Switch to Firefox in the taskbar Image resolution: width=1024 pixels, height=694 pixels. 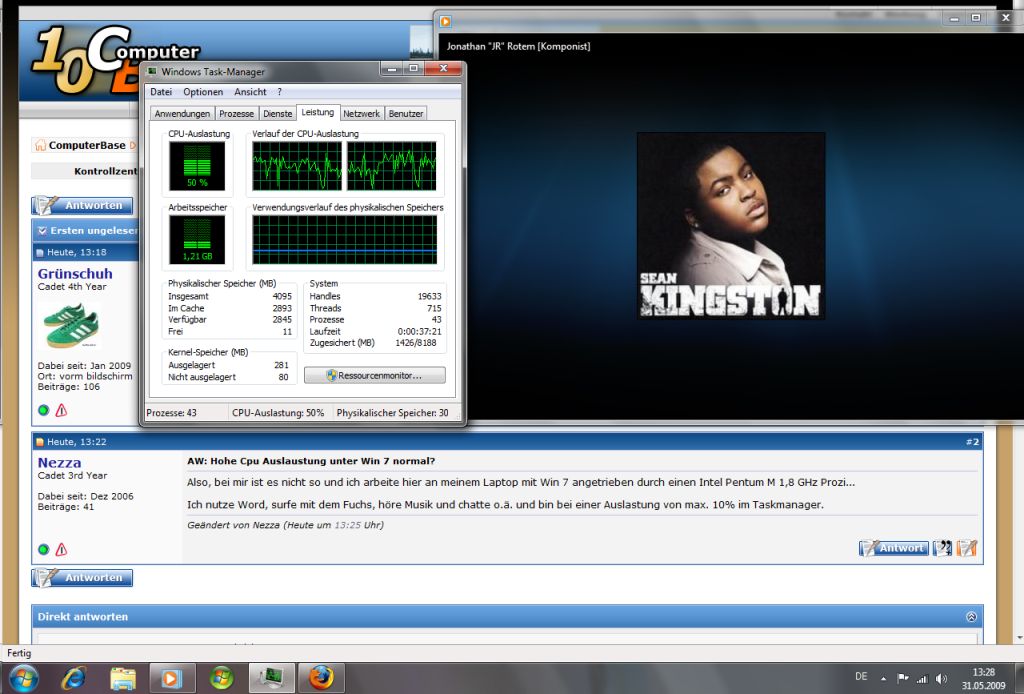(x=321, y=678)
